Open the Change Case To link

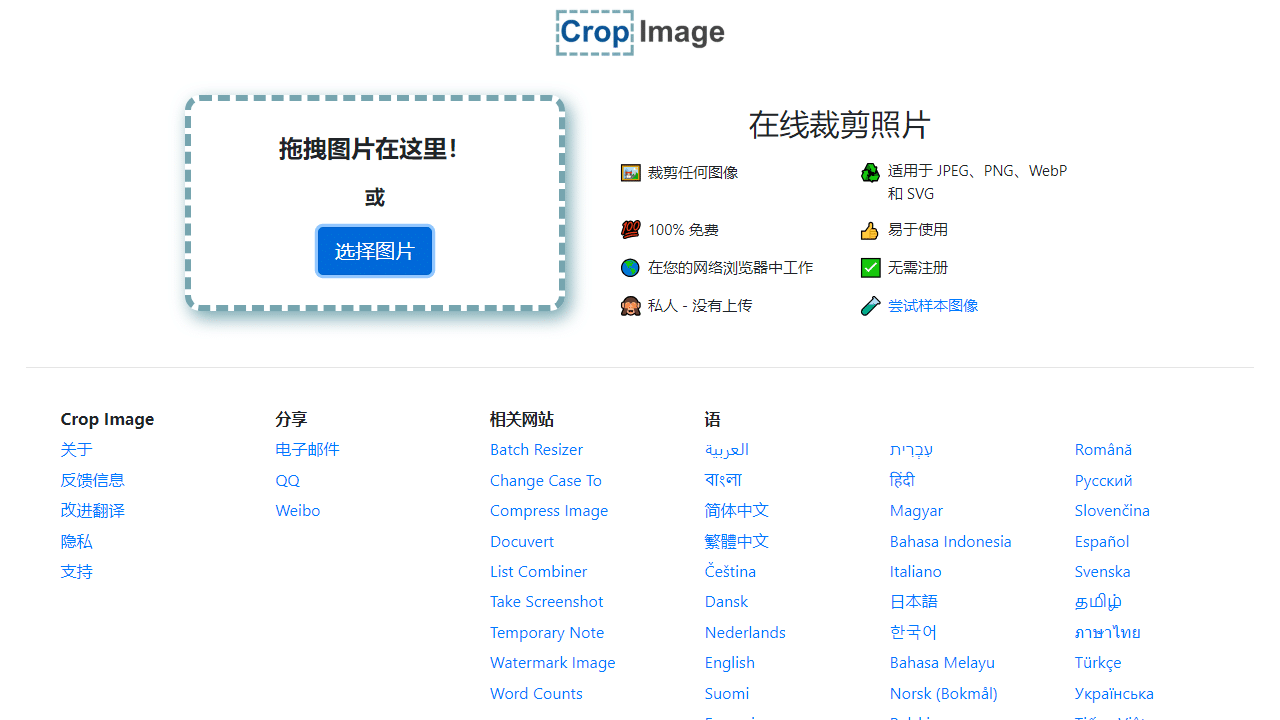[546, 480]
